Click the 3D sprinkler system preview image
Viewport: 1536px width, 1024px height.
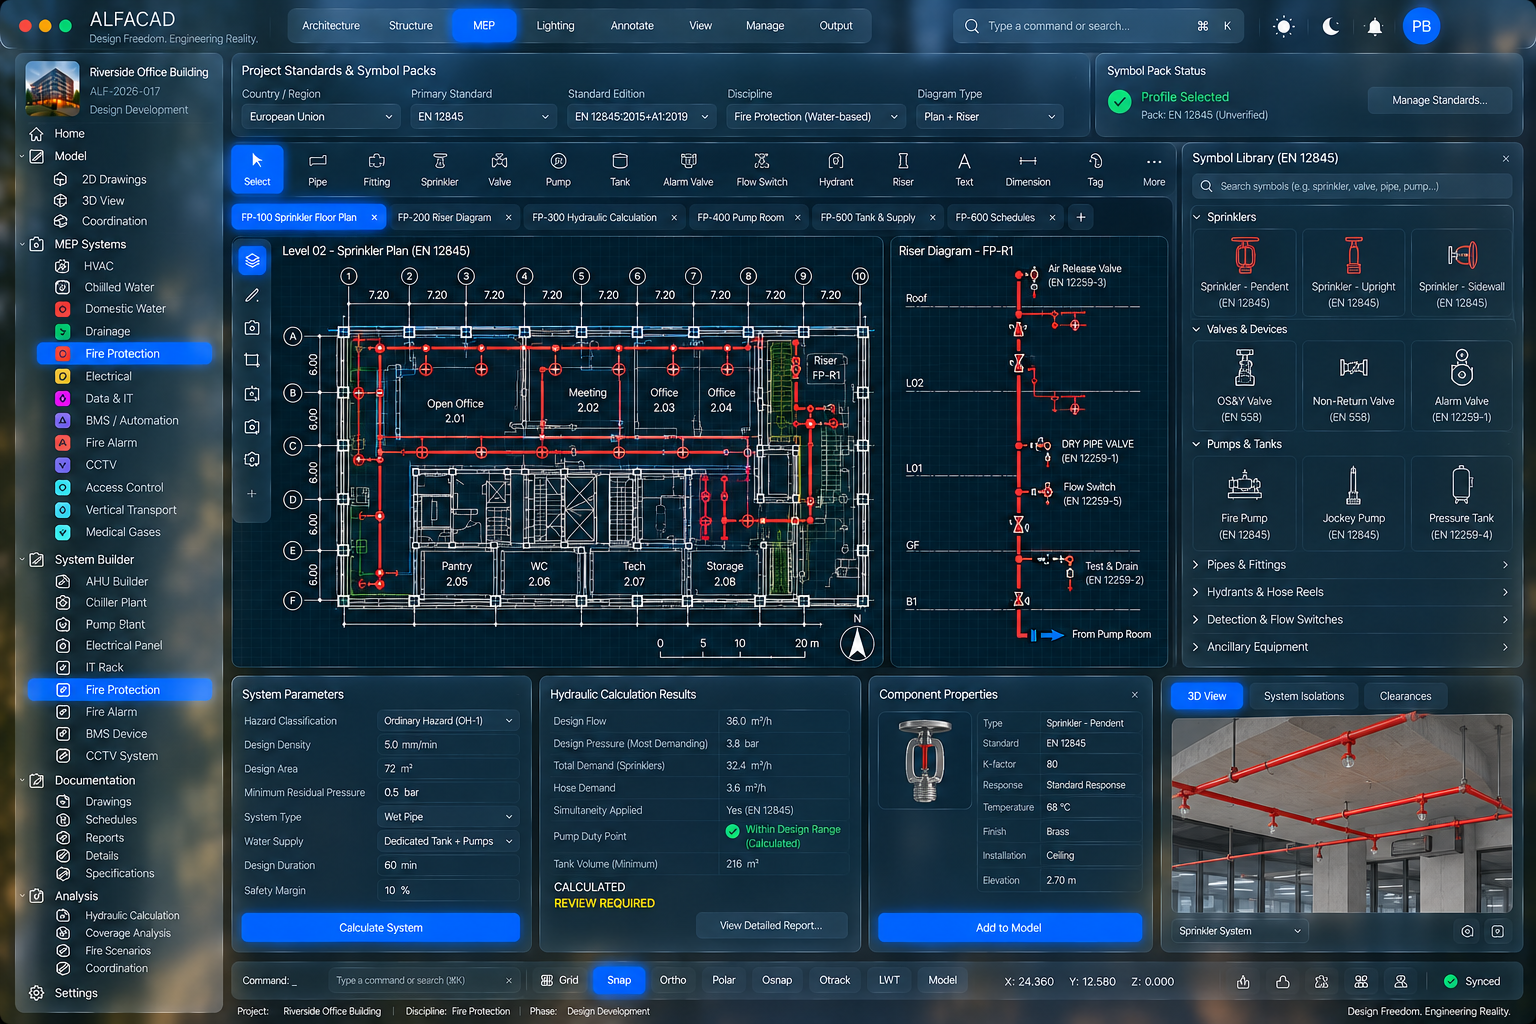coord(1342,813)
